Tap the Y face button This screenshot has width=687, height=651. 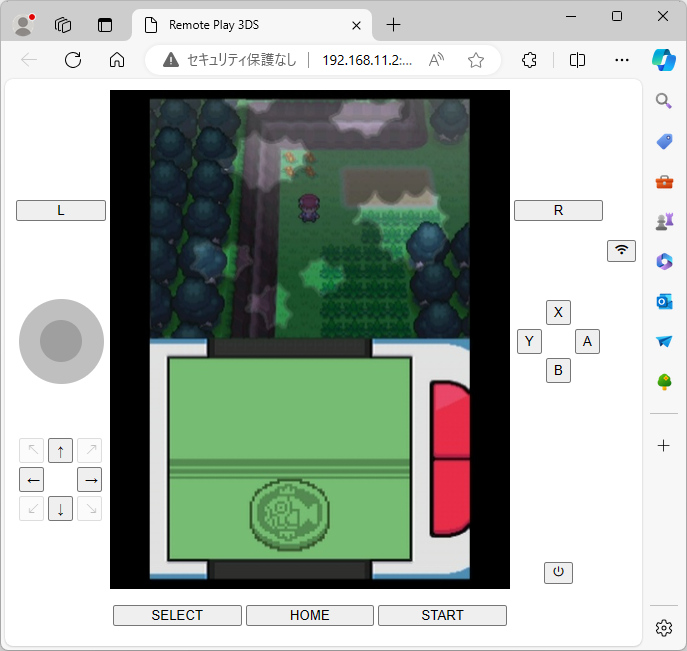[529, 341]
